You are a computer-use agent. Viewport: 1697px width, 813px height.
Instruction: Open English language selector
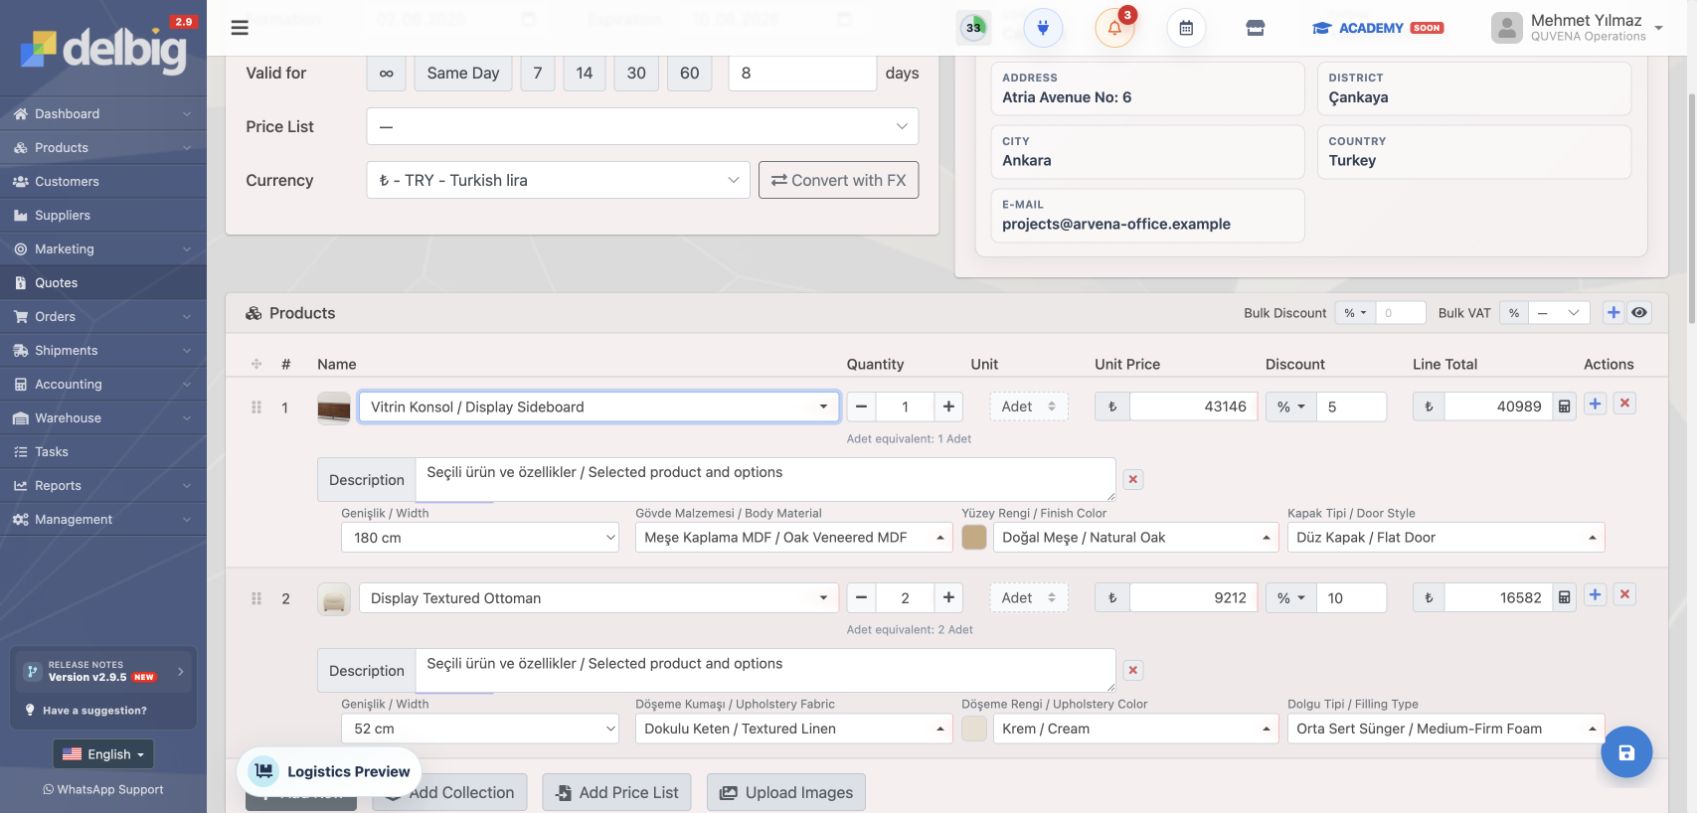click(x=103, y=754)
